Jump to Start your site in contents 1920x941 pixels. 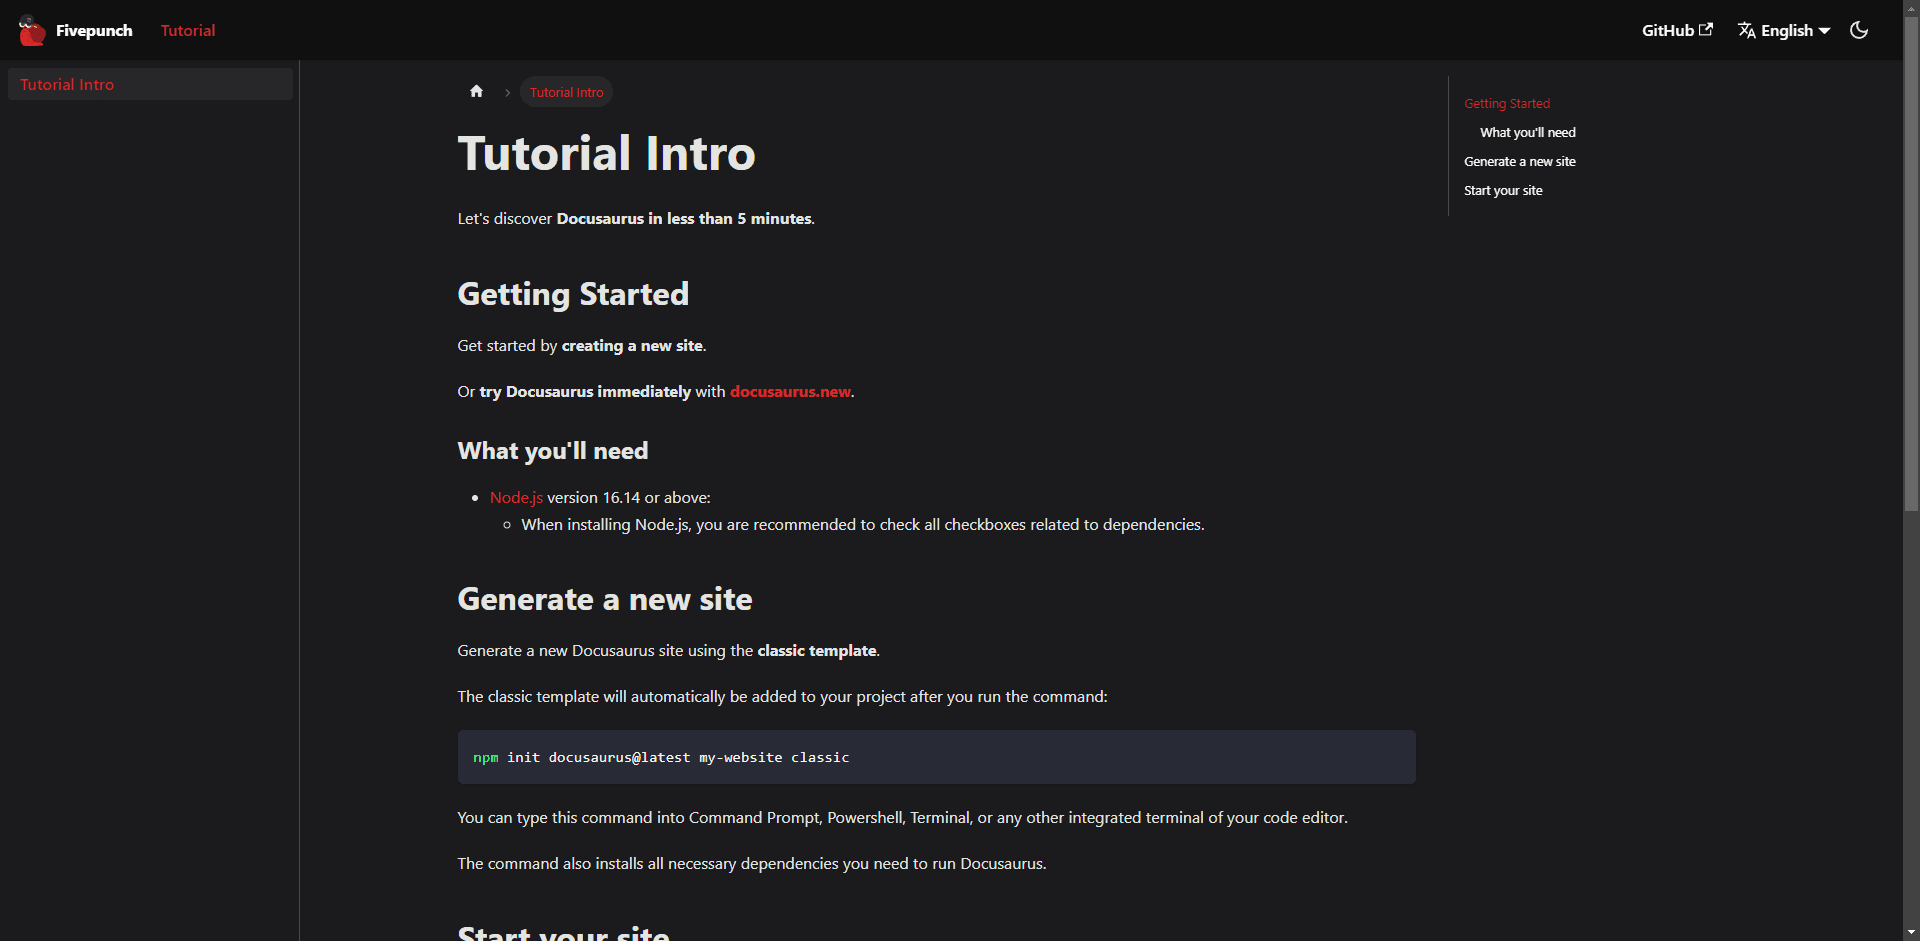(1503, 190)
